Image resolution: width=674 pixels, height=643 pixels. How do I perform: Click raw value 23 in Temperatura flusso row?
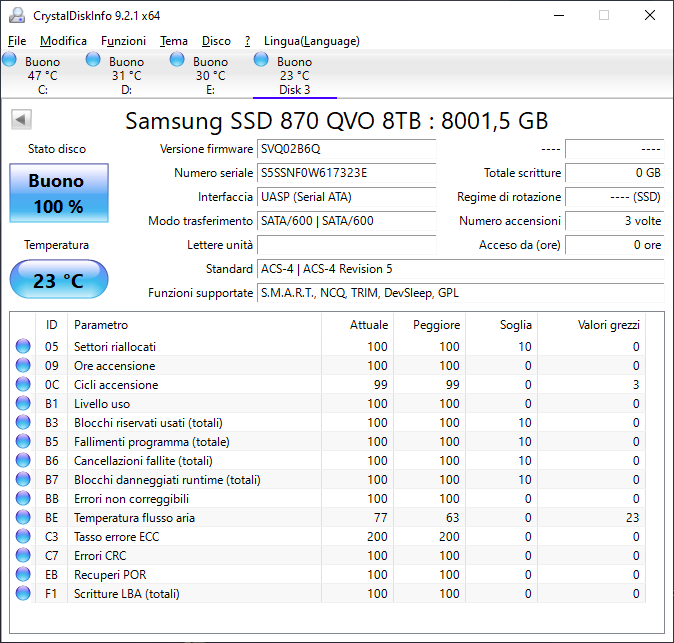point(632,517)
